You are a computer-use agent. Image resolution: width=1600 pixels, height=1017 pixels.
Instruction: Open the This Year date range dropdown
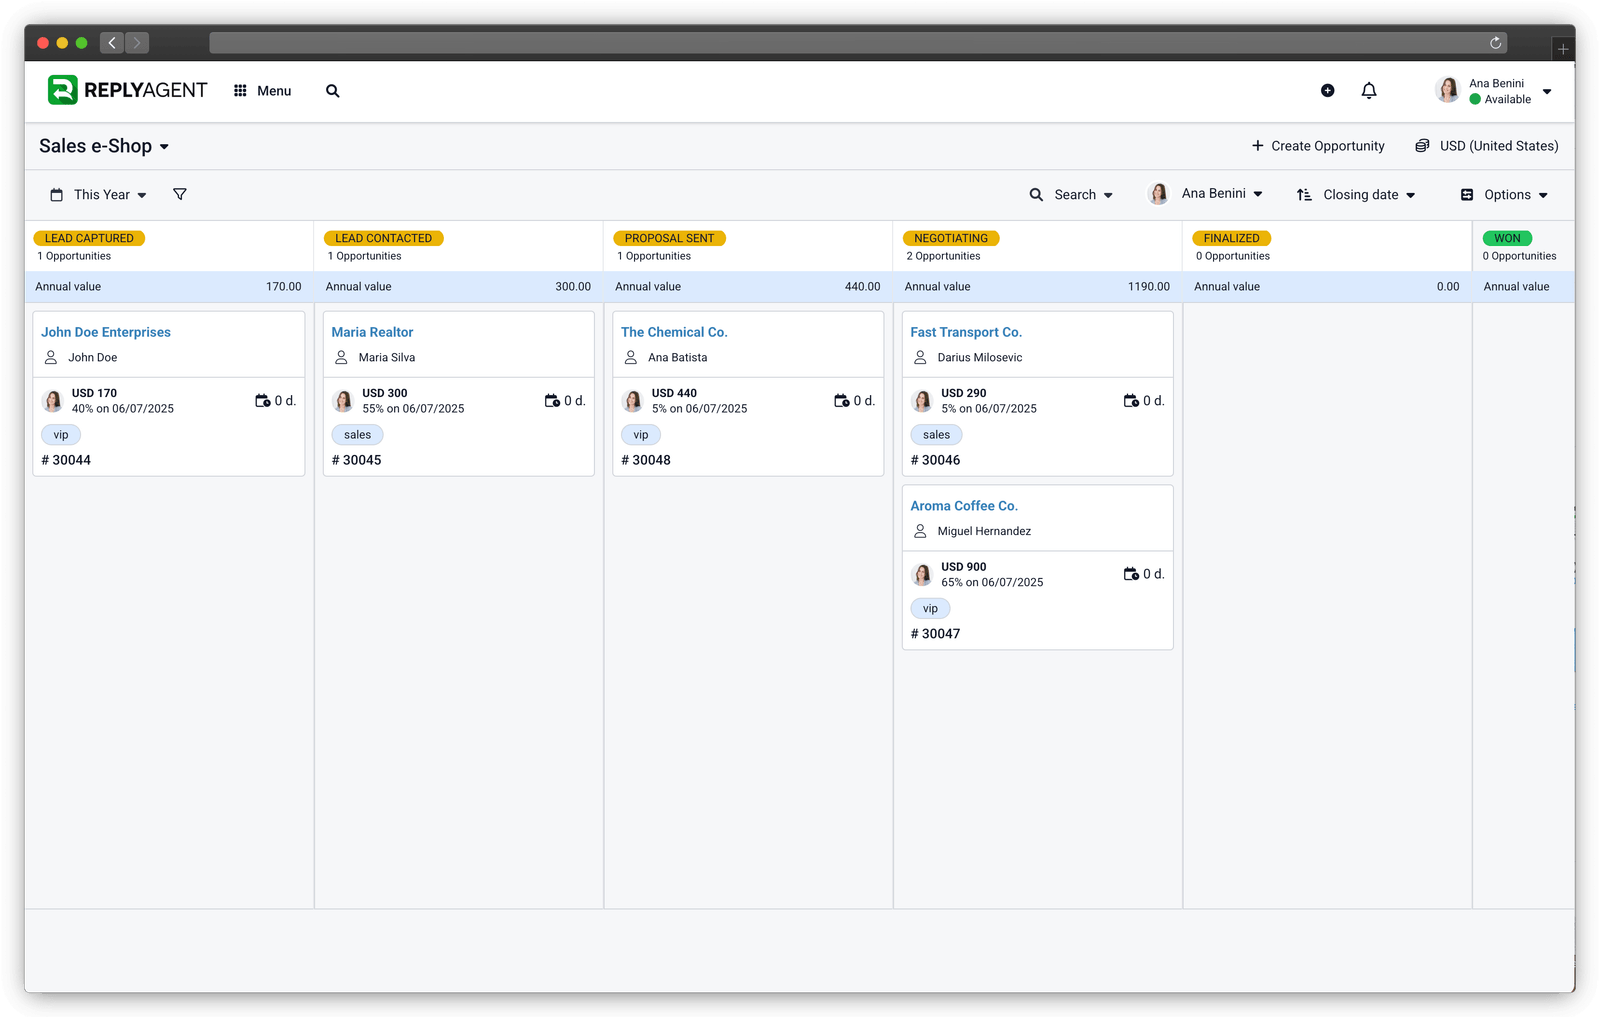[99, 195]
